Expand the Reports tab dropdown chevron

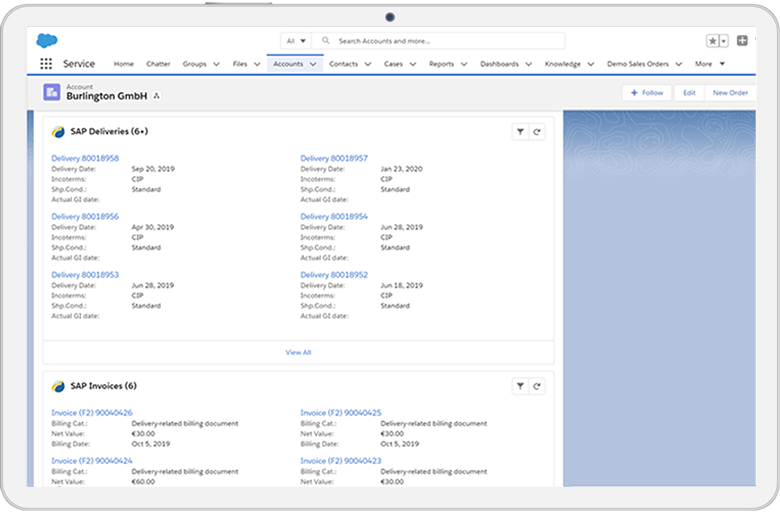pos(464,64)
